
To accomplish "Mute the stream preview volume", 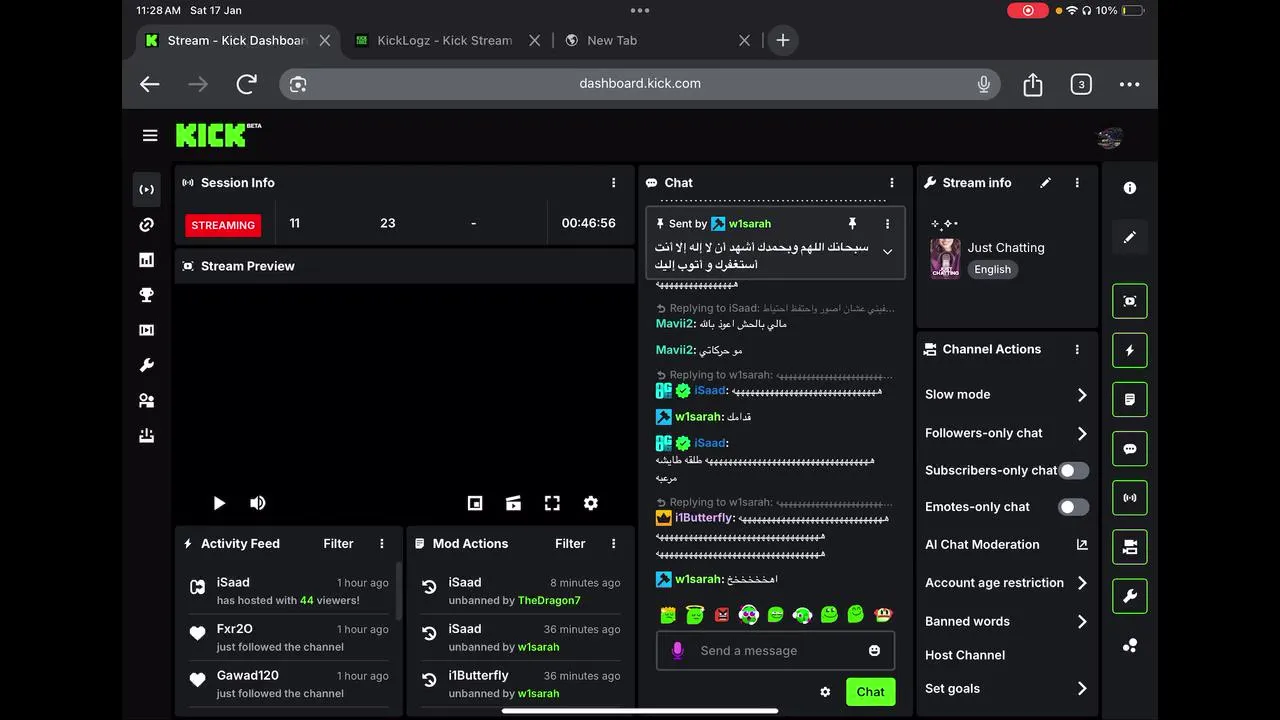I will [258, 503].
